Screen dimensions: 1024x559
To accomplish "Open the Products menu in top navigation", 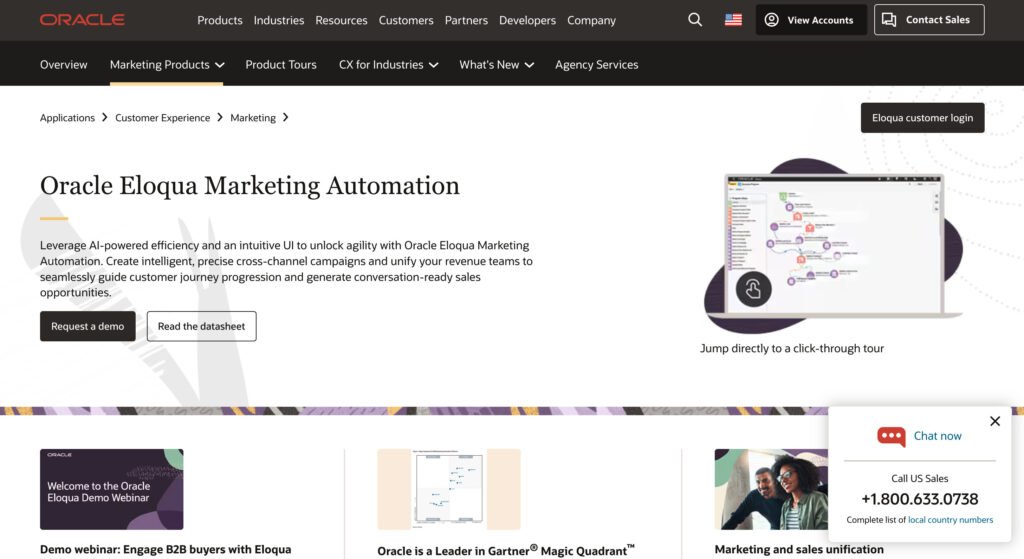I will [x=220, y=20].
